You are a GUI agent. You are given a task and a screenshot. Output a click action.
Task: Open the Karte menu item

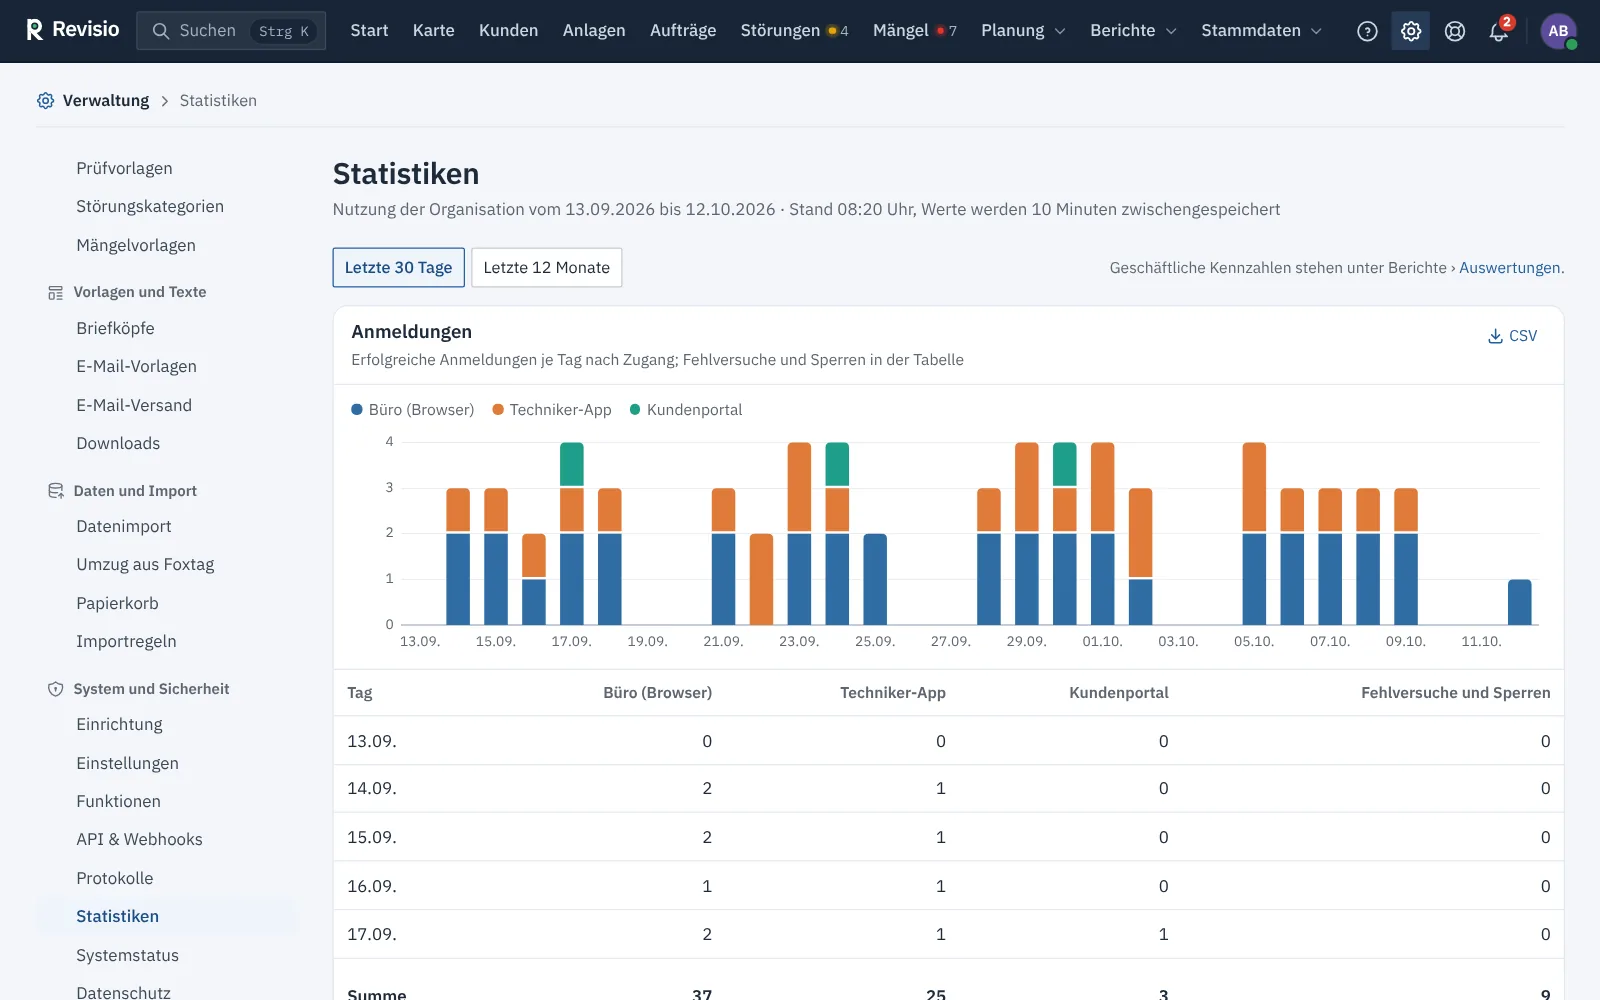point(433,31)
